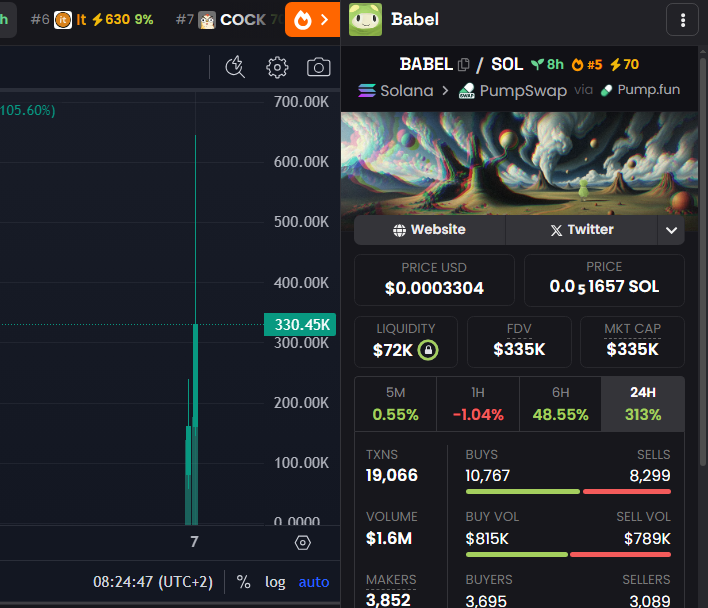Click the token banner image

click(x=519, y=163)
